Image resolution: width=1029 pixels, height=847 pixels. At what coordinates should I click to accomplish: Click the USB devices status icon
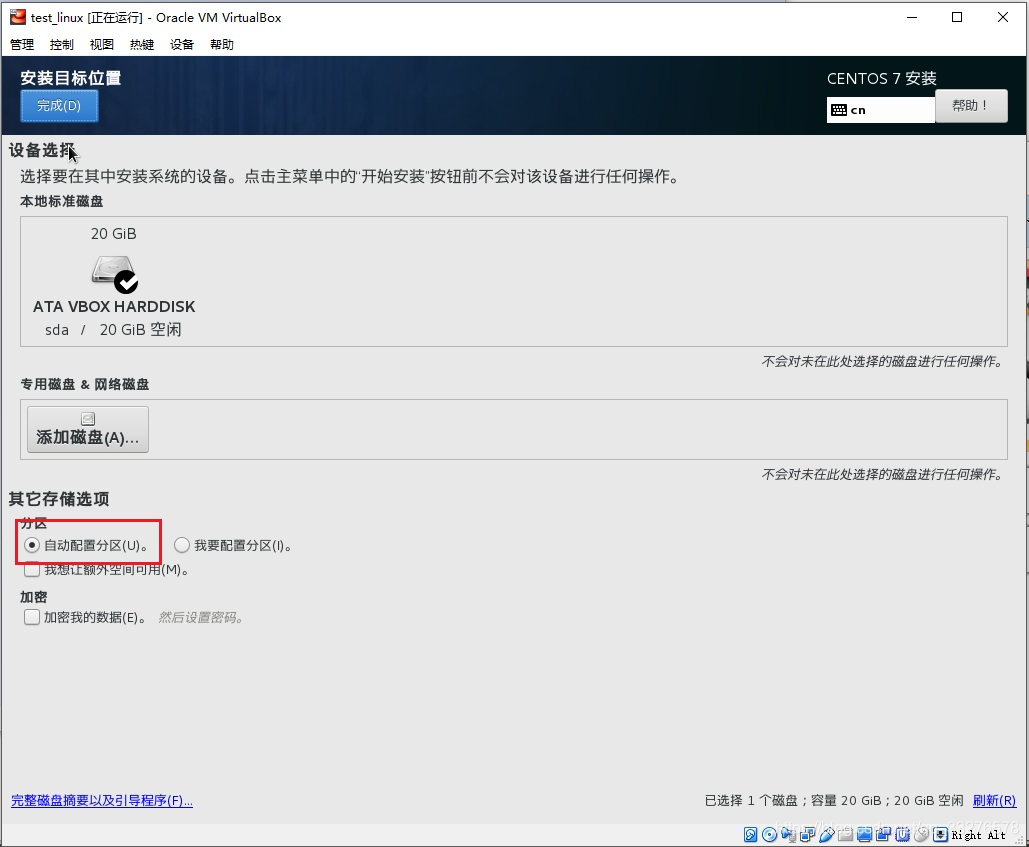(827, 834)
